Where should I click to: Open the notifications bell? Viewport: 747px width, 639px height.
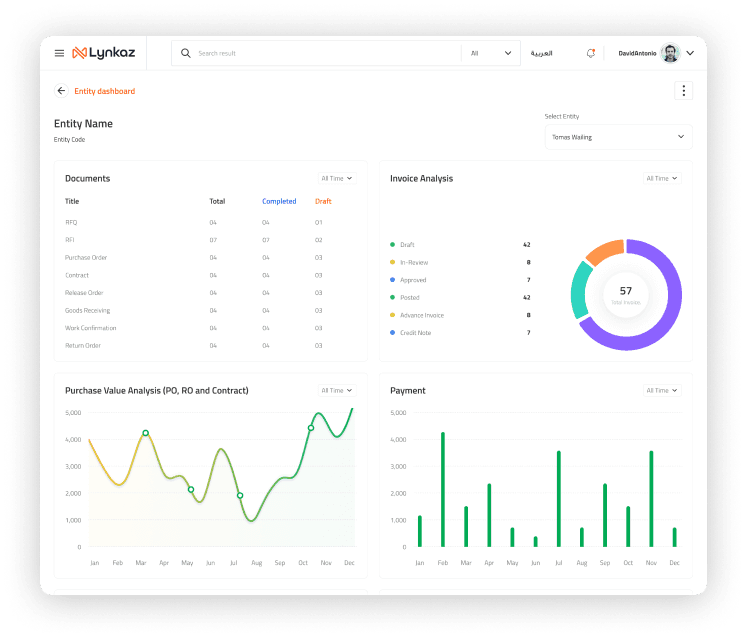tap(591, 53)
